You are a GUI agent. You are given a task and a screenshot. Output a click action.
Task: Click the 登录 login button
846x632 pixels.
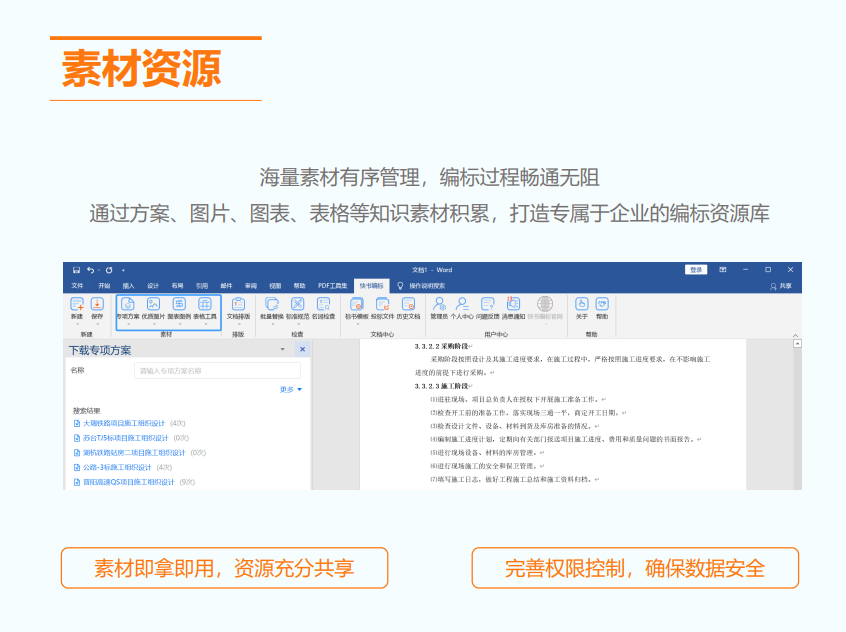[x=696, y=269]
